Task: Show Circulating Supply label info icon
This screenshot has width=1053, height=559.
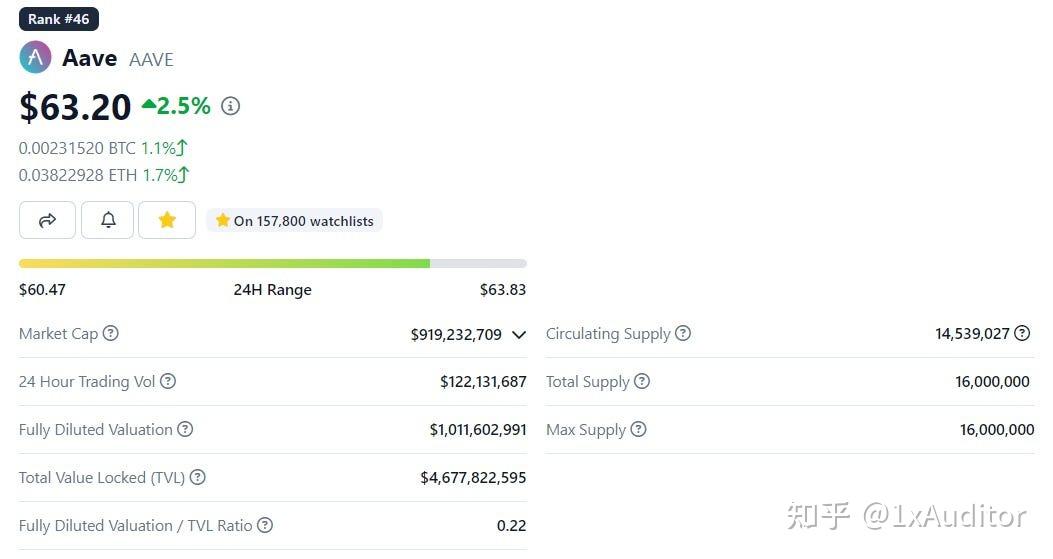Action: click(683, 333)
